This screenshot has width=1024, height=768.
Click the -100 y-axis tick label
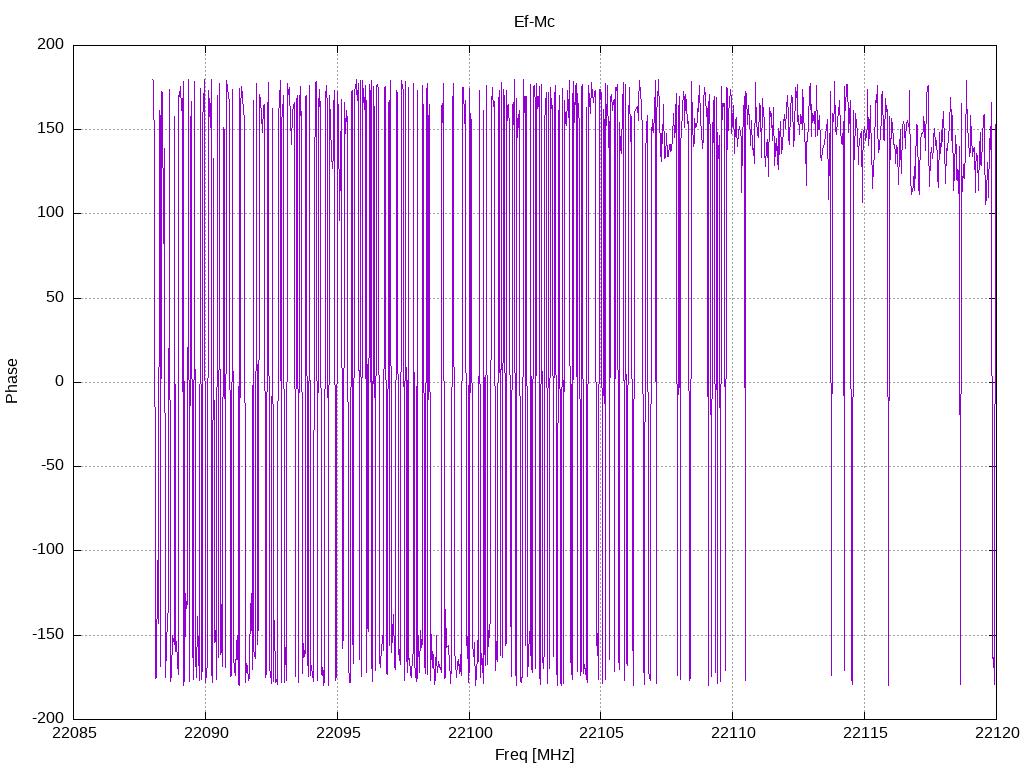48,550
